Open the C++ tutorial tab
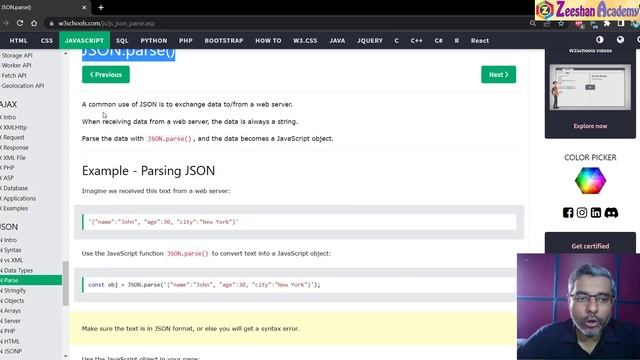 point(416,40)
